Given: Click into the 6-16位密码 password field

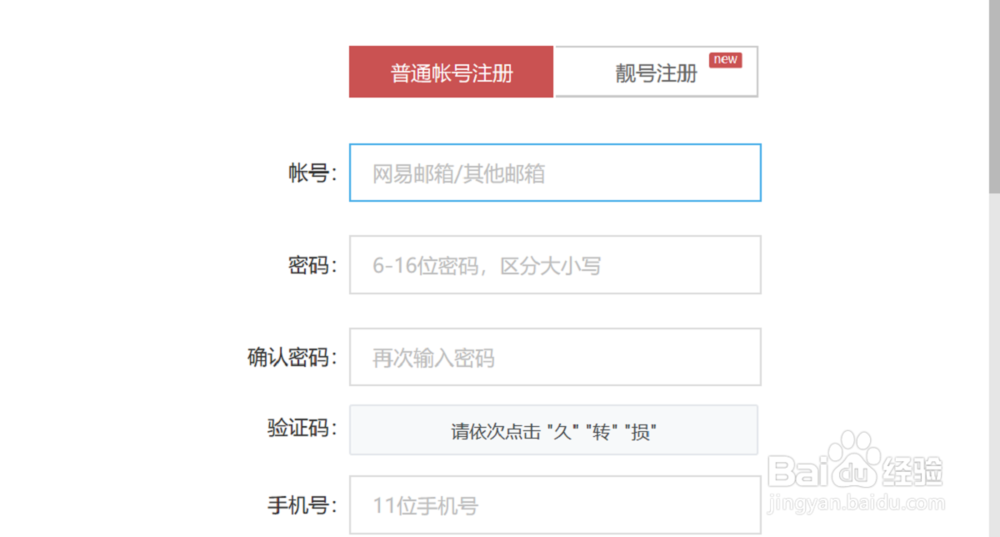Looking at the screenshot, I should (555, 265).
